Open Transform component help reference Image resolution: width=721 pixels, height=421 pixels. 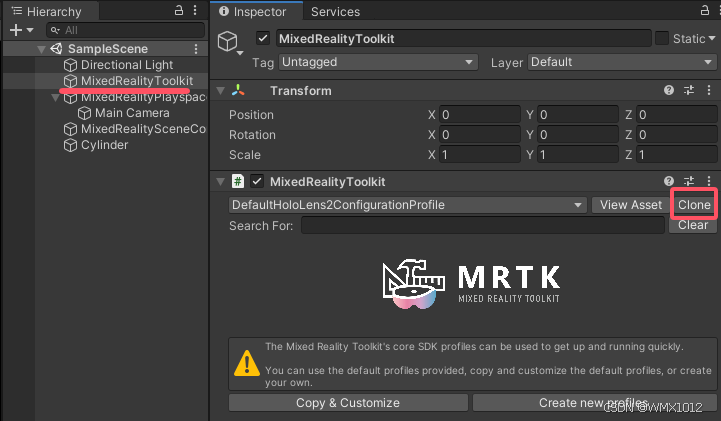[669, 90]
